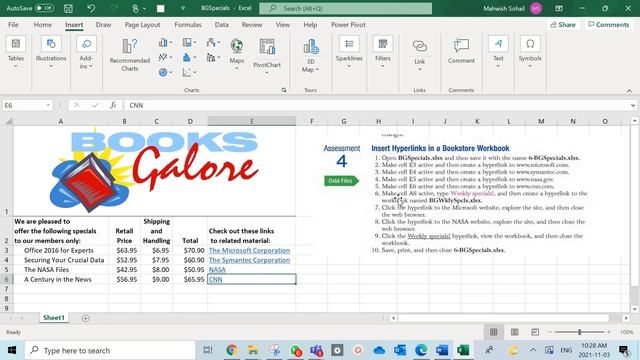This screenshot has width=640, height=360.
Task: Collapse the ribbon with the chevron
Action: (629, 90)
